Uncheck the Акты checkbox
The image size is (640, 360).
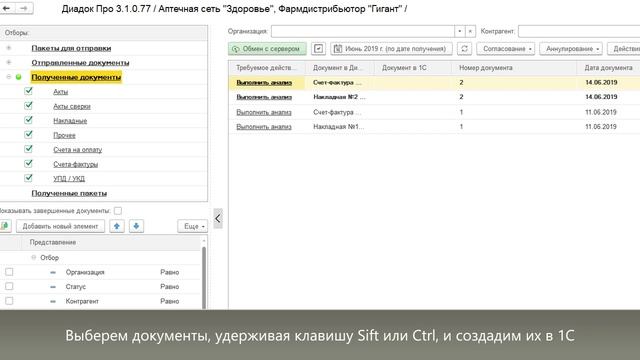(28, 91)
